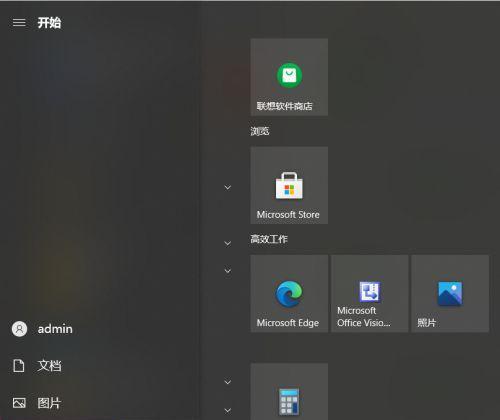Screen dimensions: 500x420
Task: Click the admin user avatar icon
Action: tap(20, 329)
